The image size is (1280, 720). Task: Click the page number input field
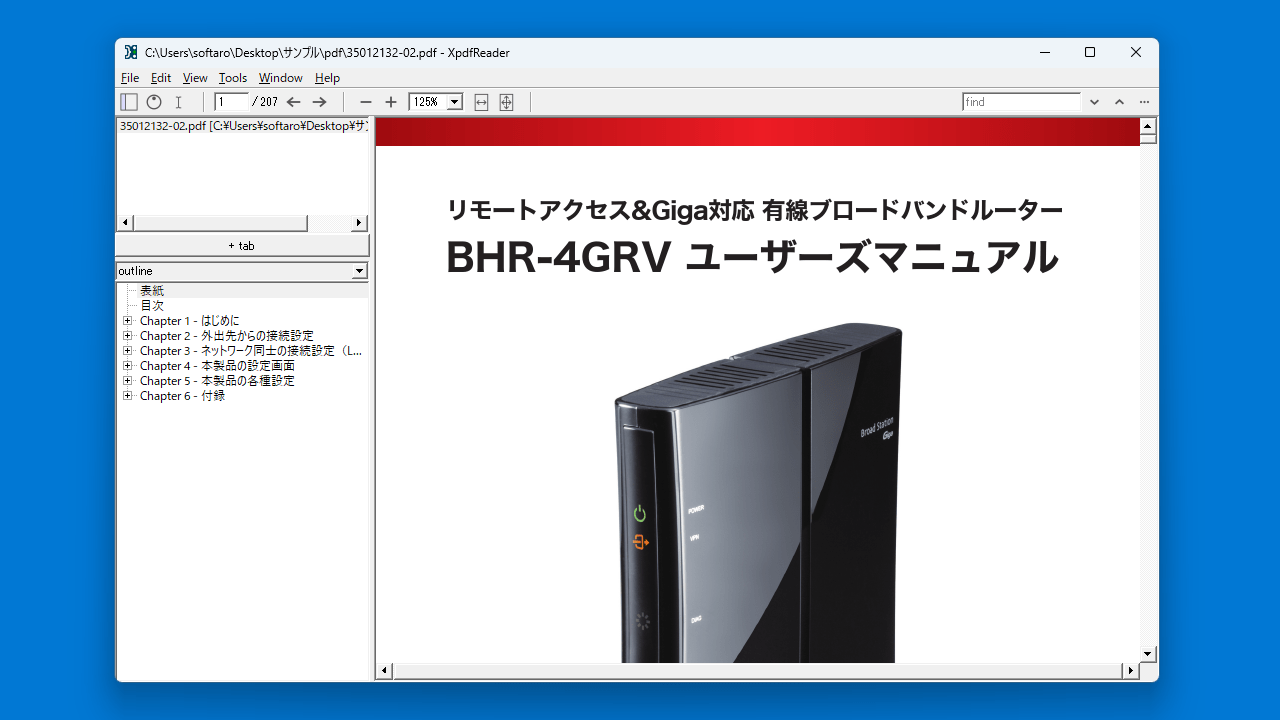click(231, 102)
